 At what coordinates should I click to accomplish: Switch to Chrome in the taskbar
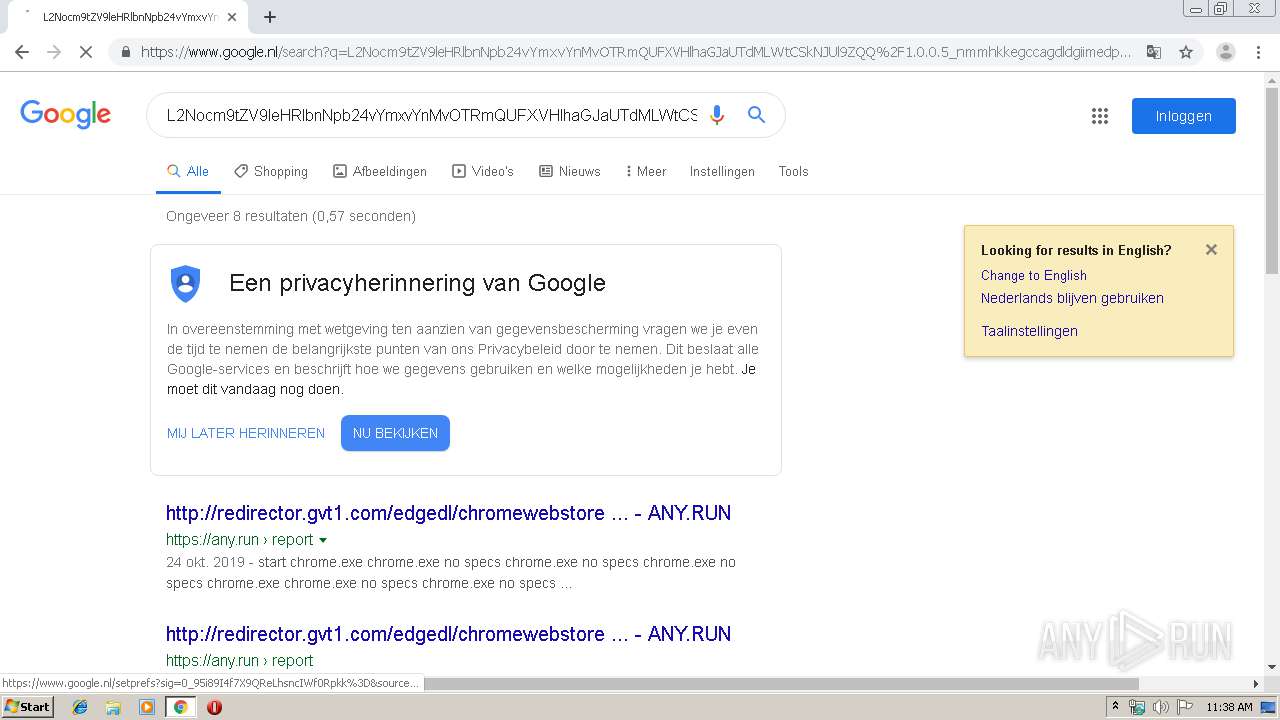click(x=180, y=707)
